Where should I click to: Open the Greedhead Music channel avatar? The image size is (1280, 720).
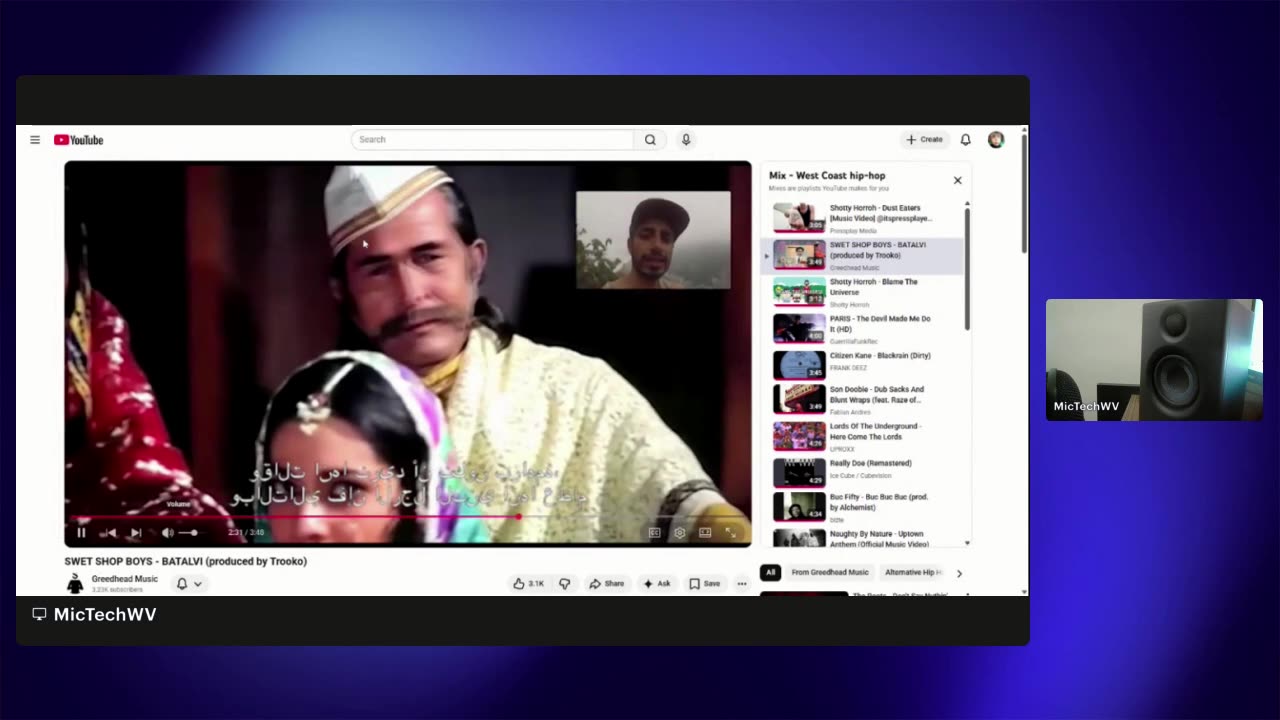coord(75,584)
